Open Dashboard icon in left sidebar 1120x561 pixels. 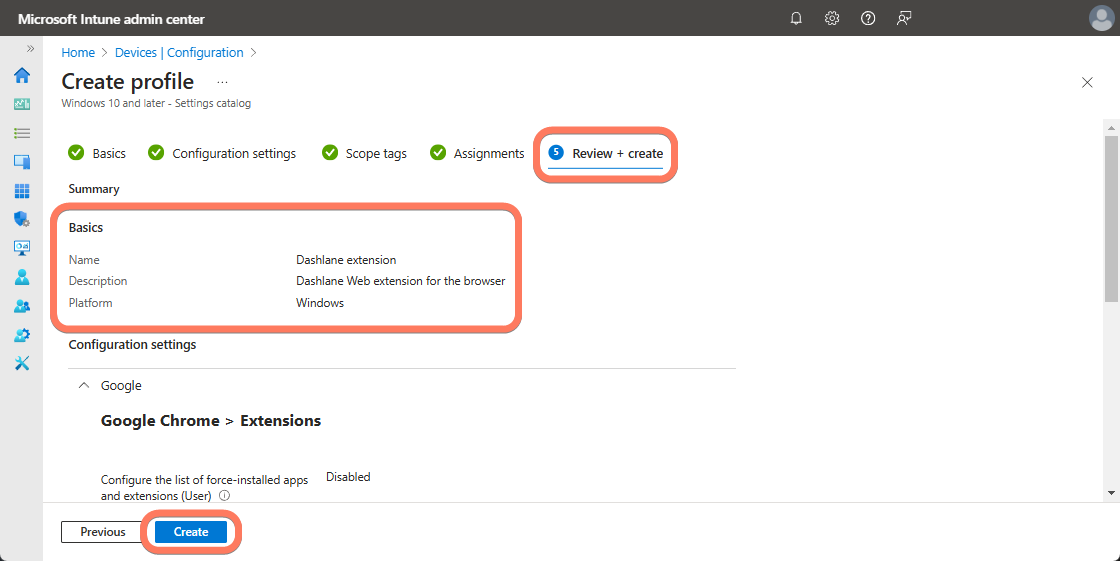[21, 104]
